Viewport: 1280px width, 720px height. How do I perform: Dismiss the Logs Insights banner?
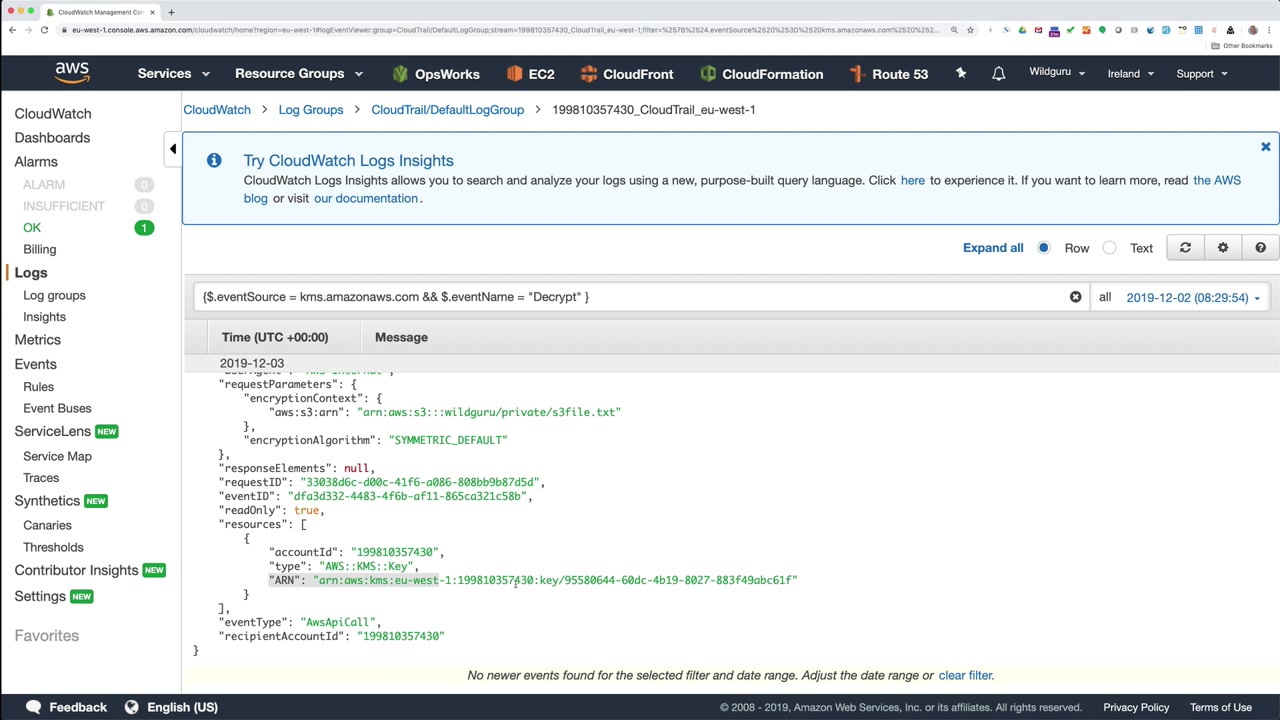tap(1265, 147)
